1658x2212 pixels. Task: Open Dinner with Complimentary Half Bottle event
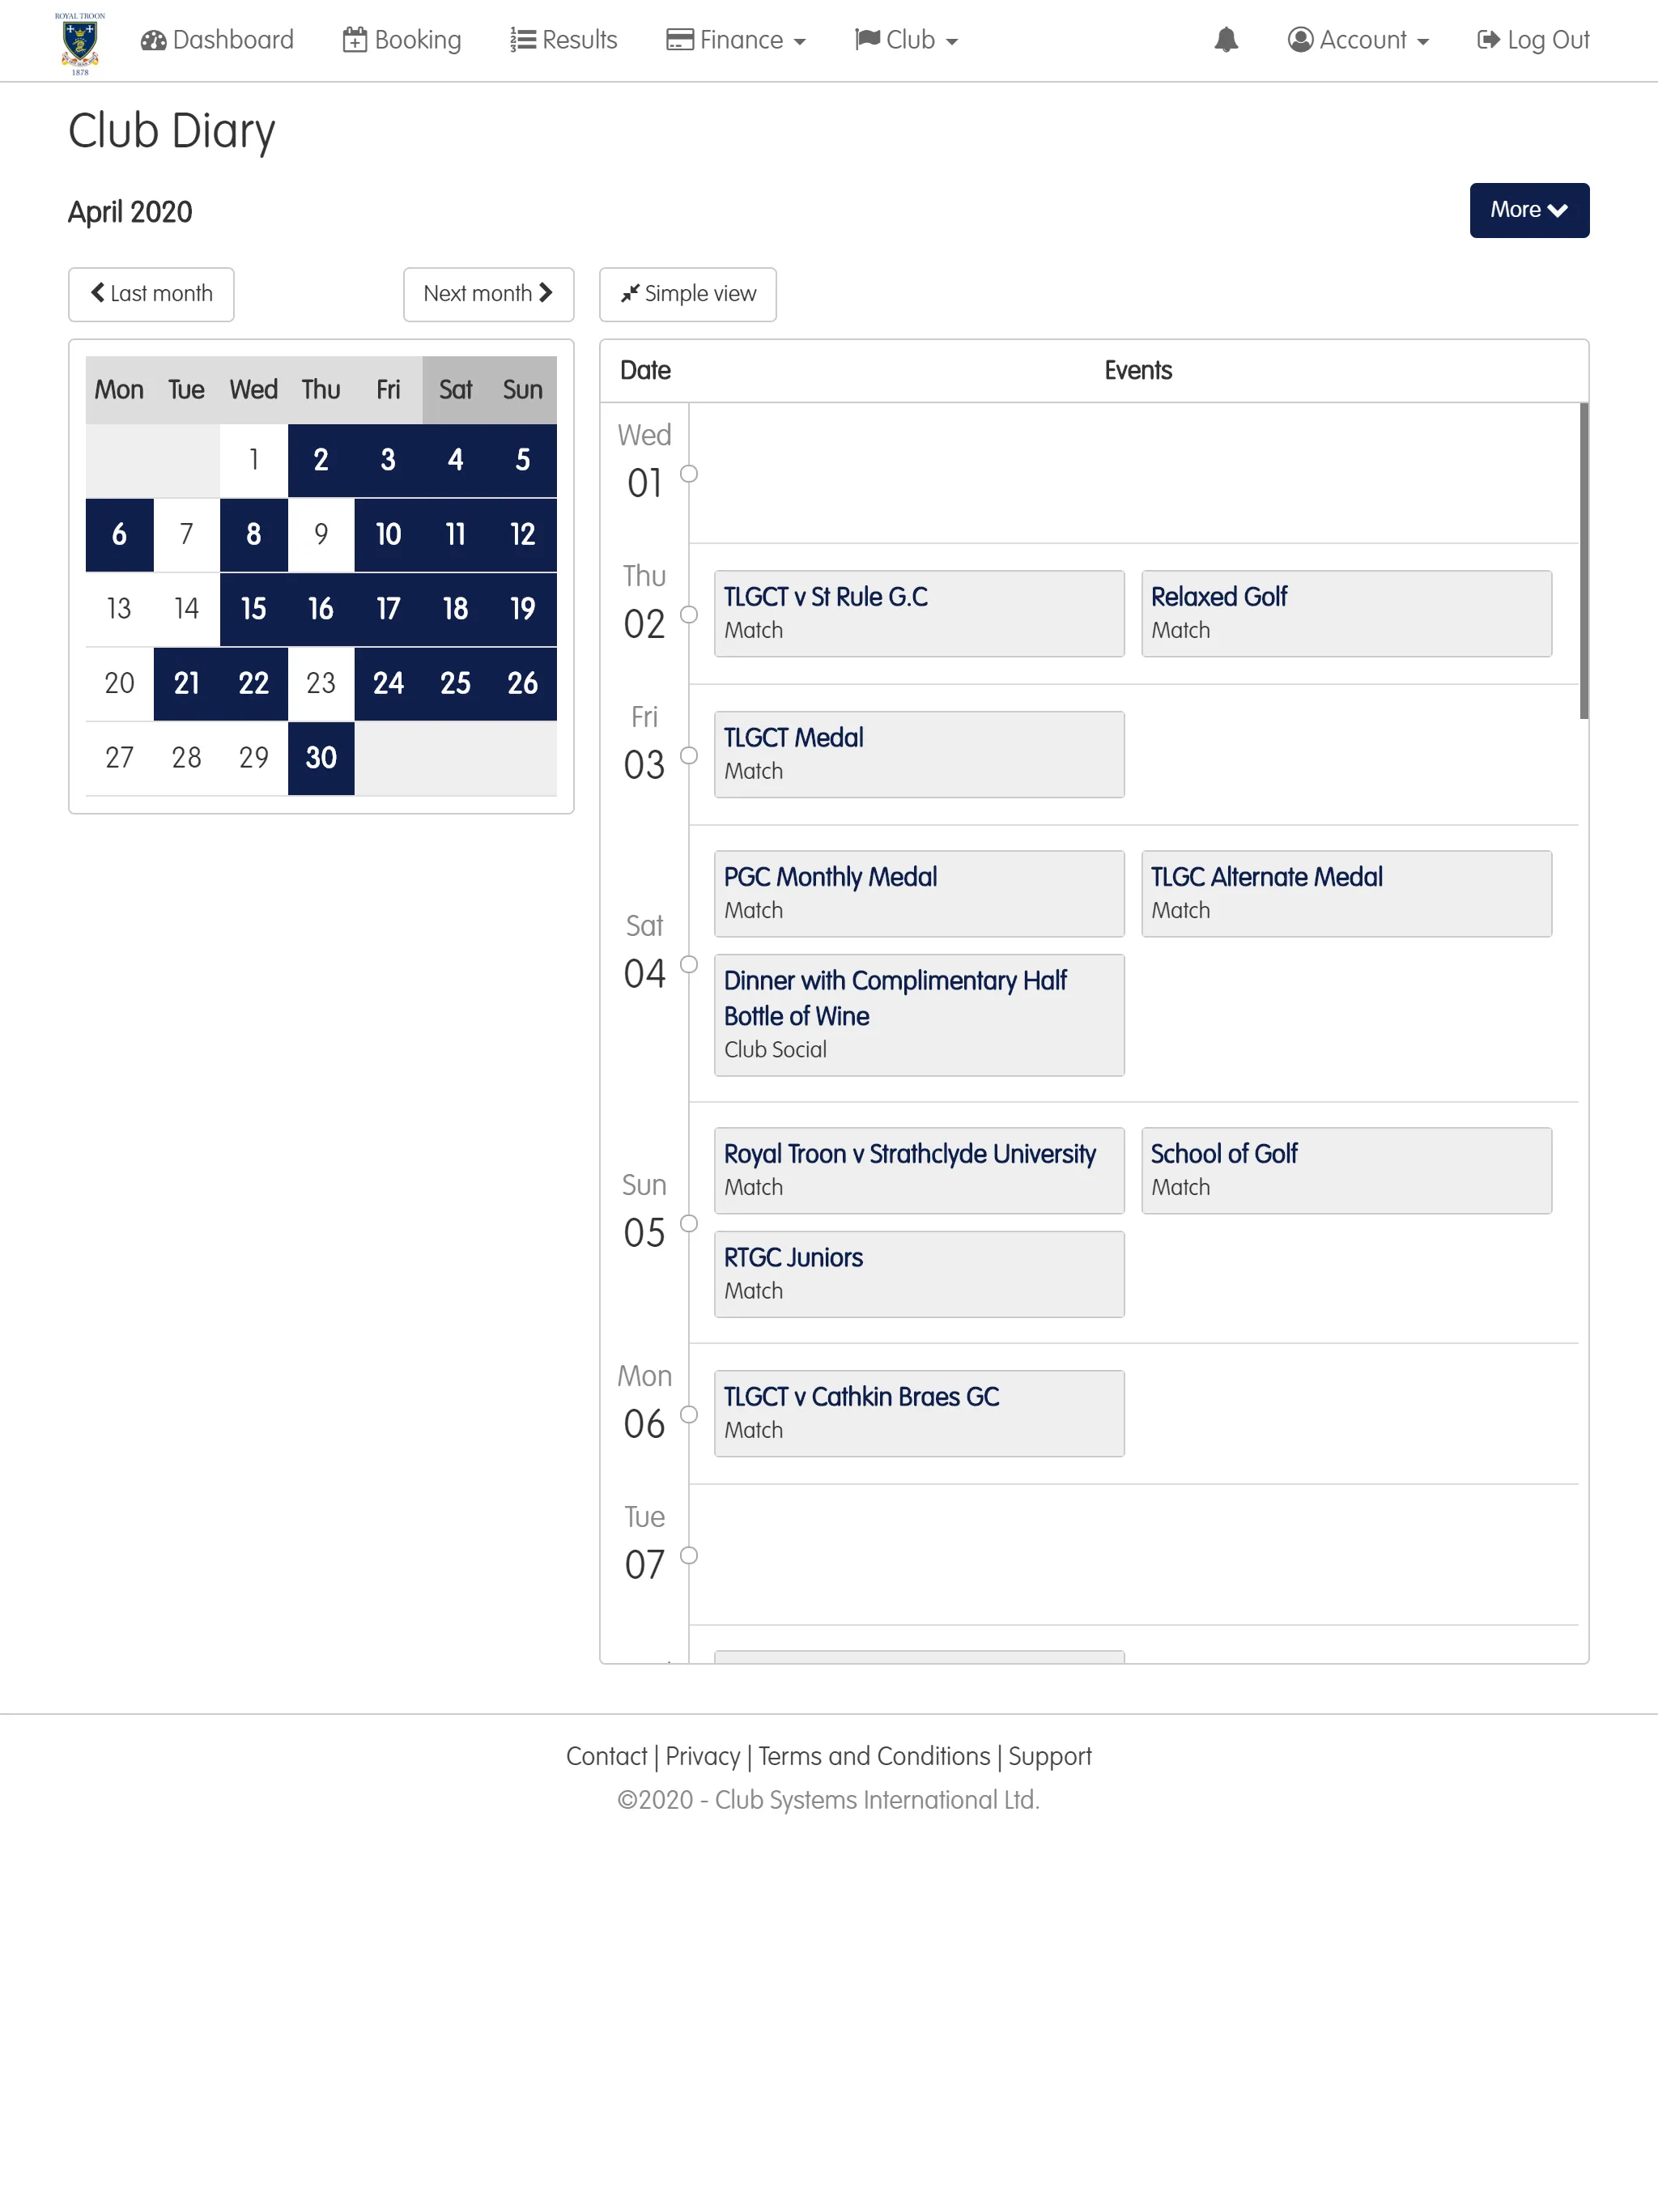coord(918,1014)
